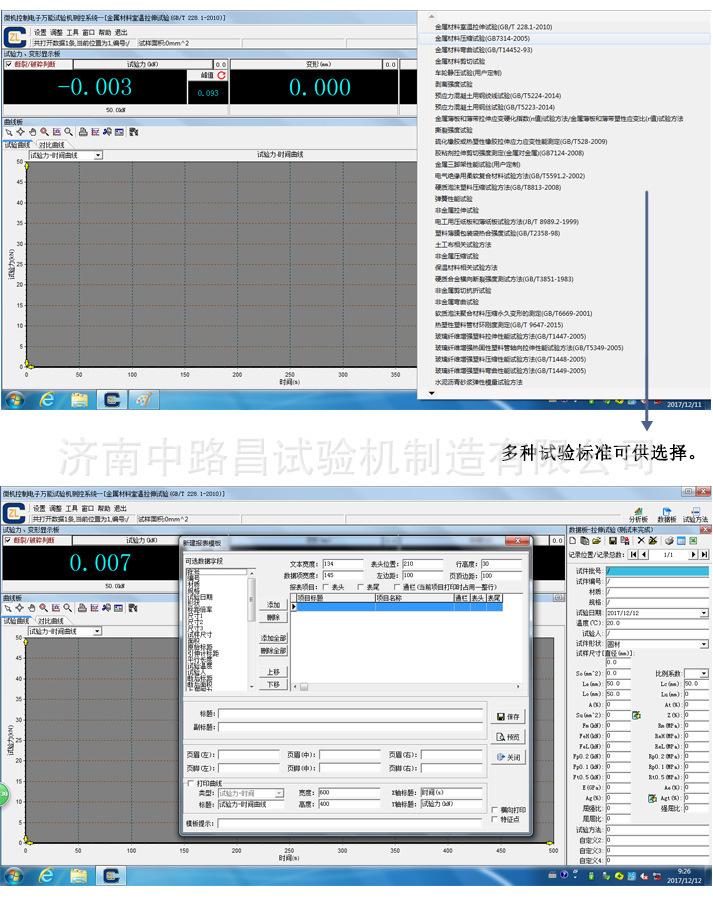Go to next record arrow beside 1/1
The width and height of the screenshot is (713, 899).
pyautogui.click(x=694, y=554)
